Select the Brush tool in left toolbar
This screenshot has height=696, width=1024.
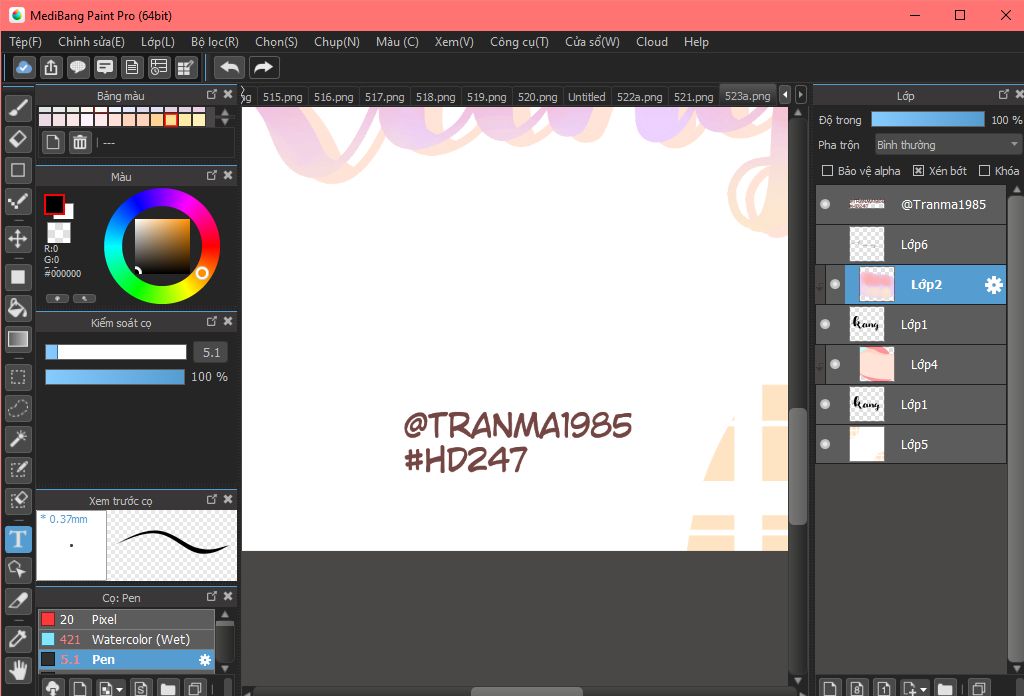(x=18, y=108)
